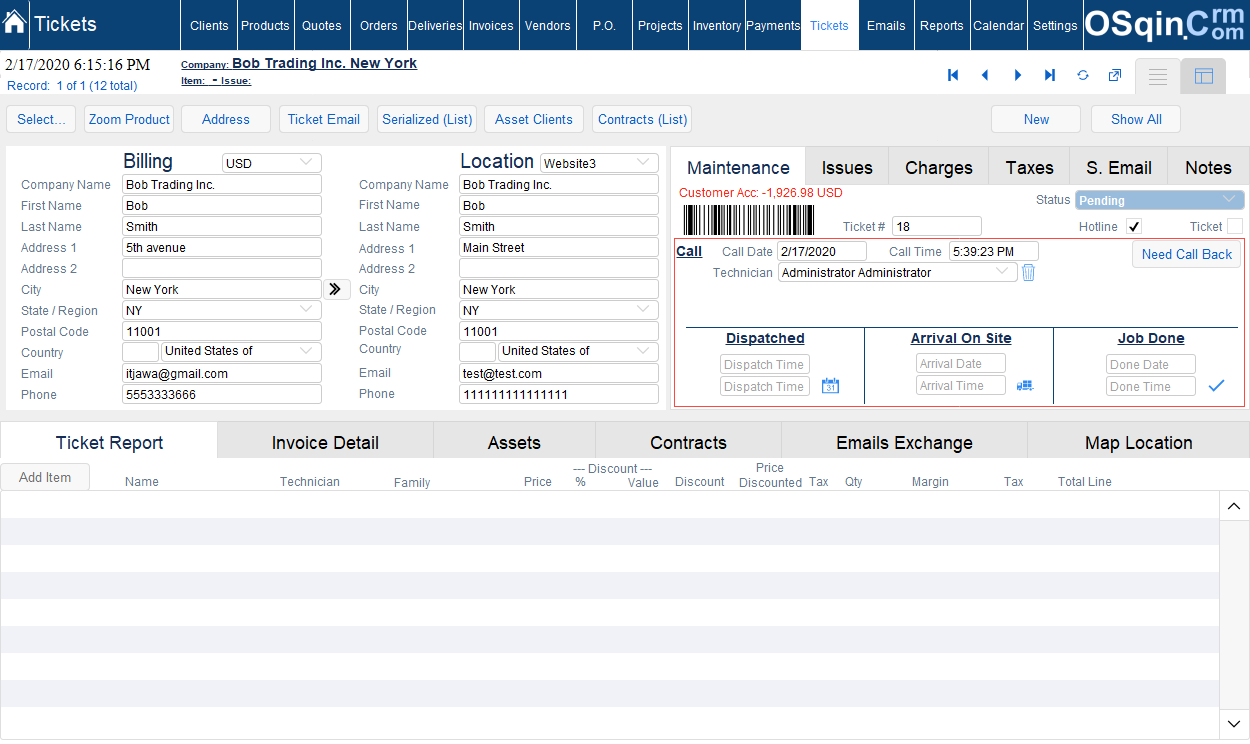The width and height of the screenshot is (1250, 744).
Task: Click the trash icon next to Technician
Action: click(x=1028, y=272)
